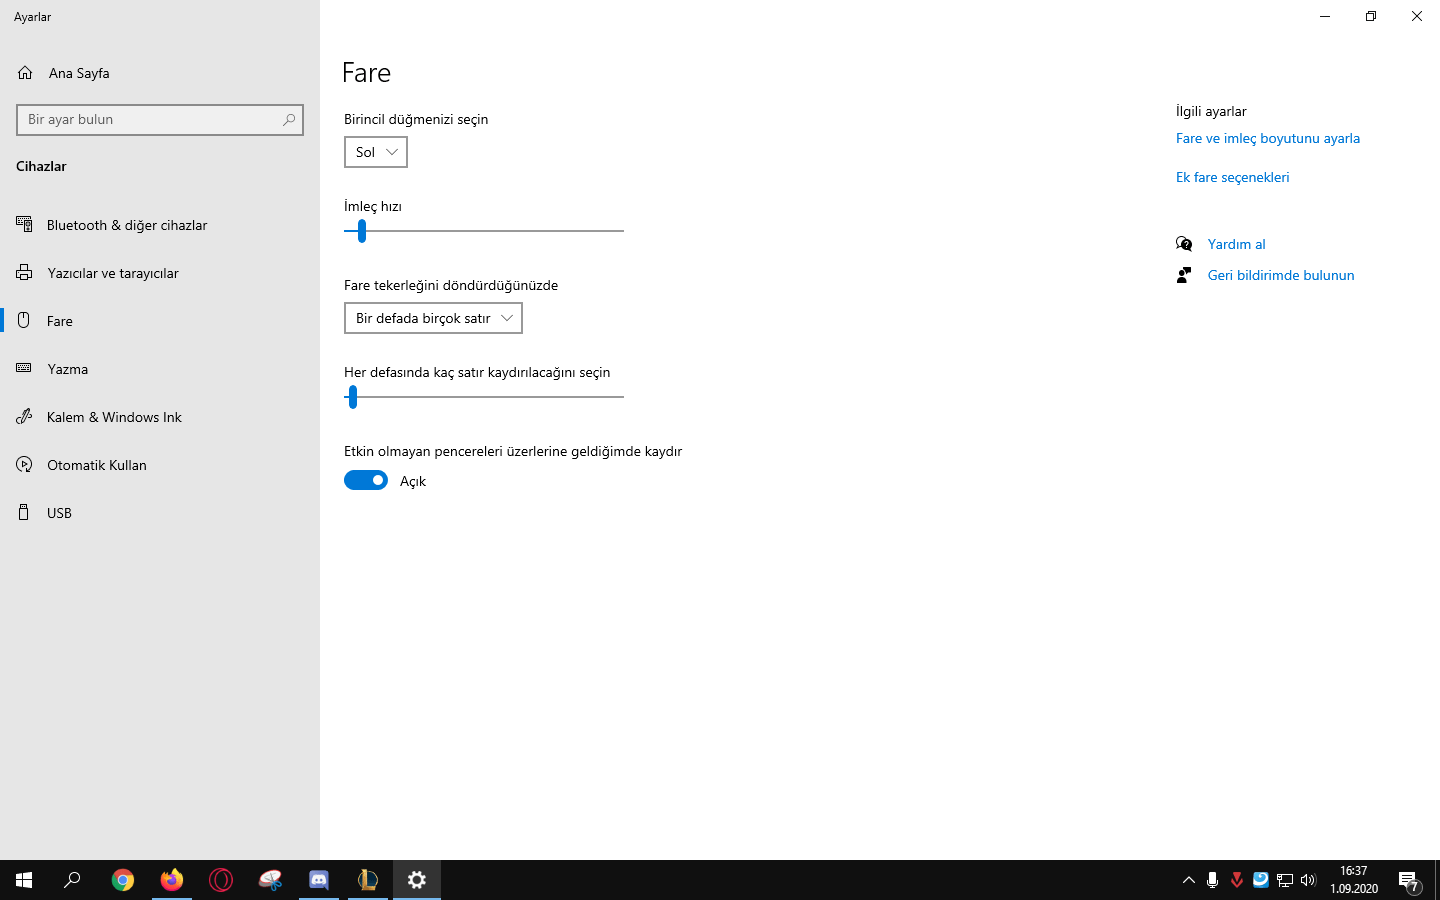Open the Snipping Tool taskbar icon
This screenshot has width=1440, height=900.
270,880
